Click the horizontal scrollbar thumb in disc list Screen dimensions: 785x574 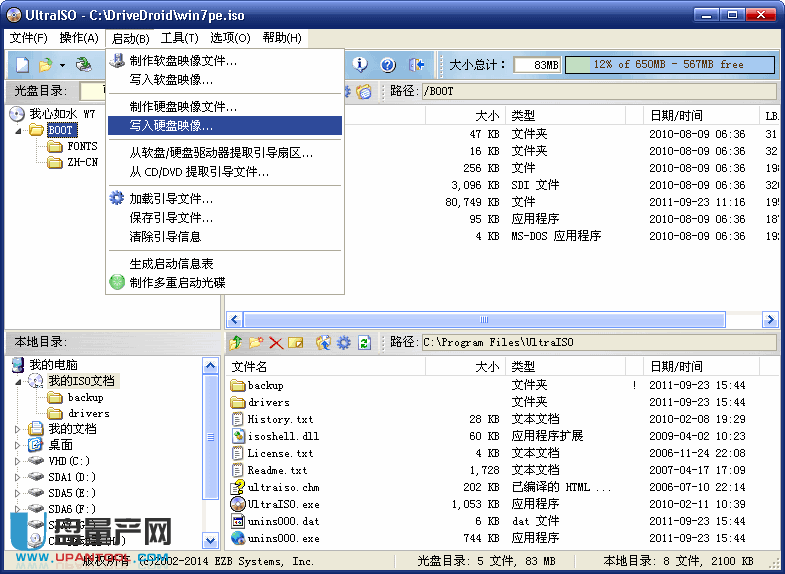click(x=484, y=319)
